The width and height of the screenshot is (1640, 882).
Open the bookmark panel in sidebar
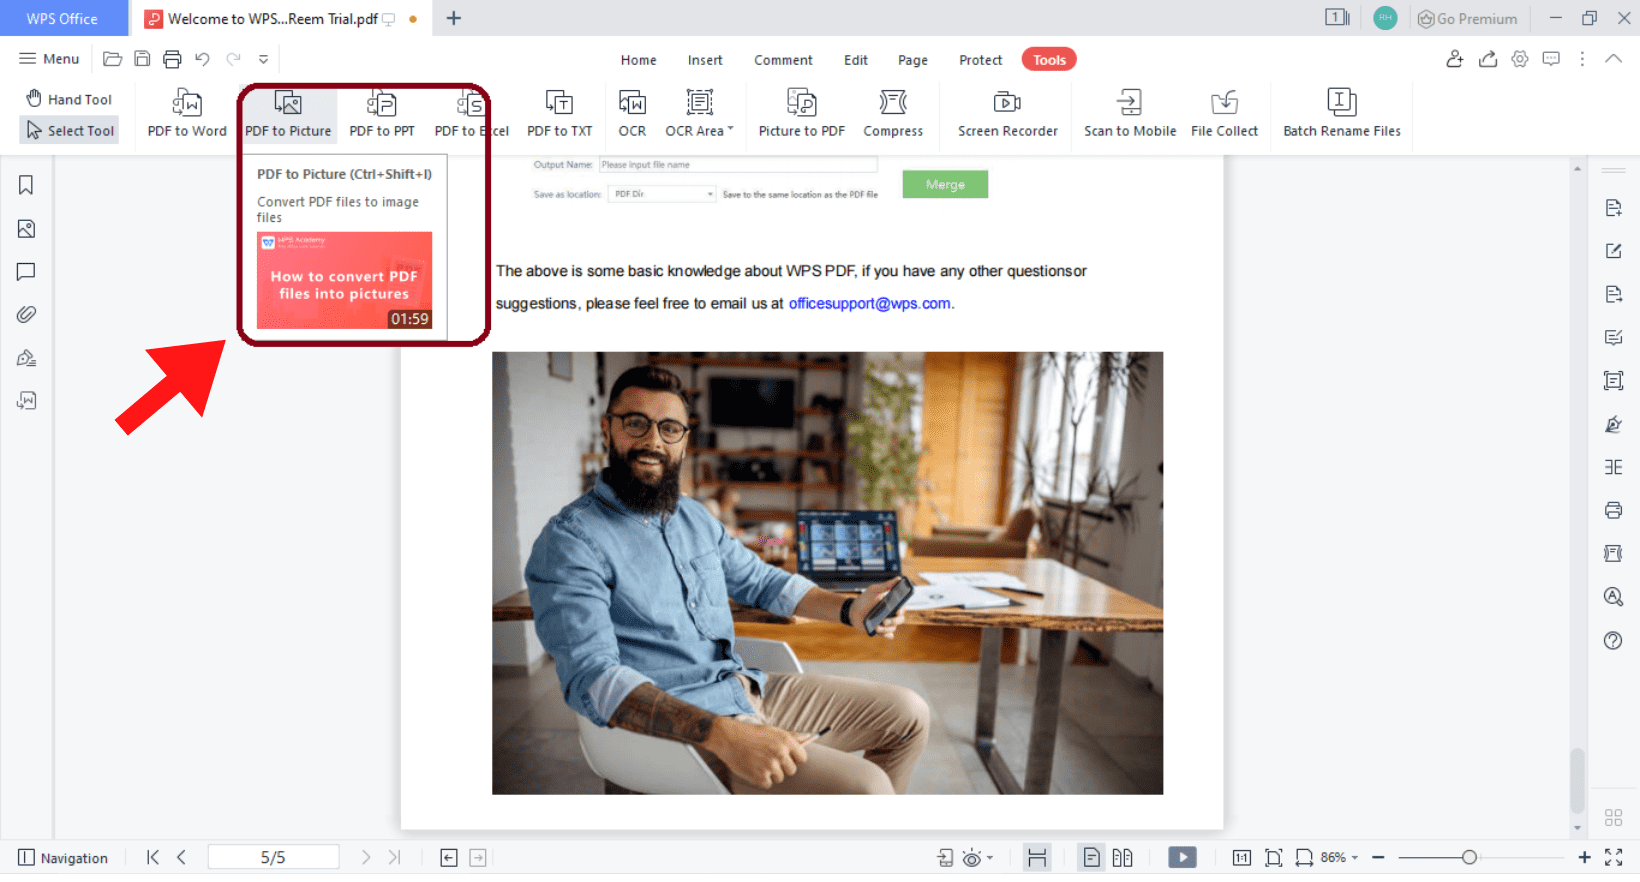pos(26,185)
